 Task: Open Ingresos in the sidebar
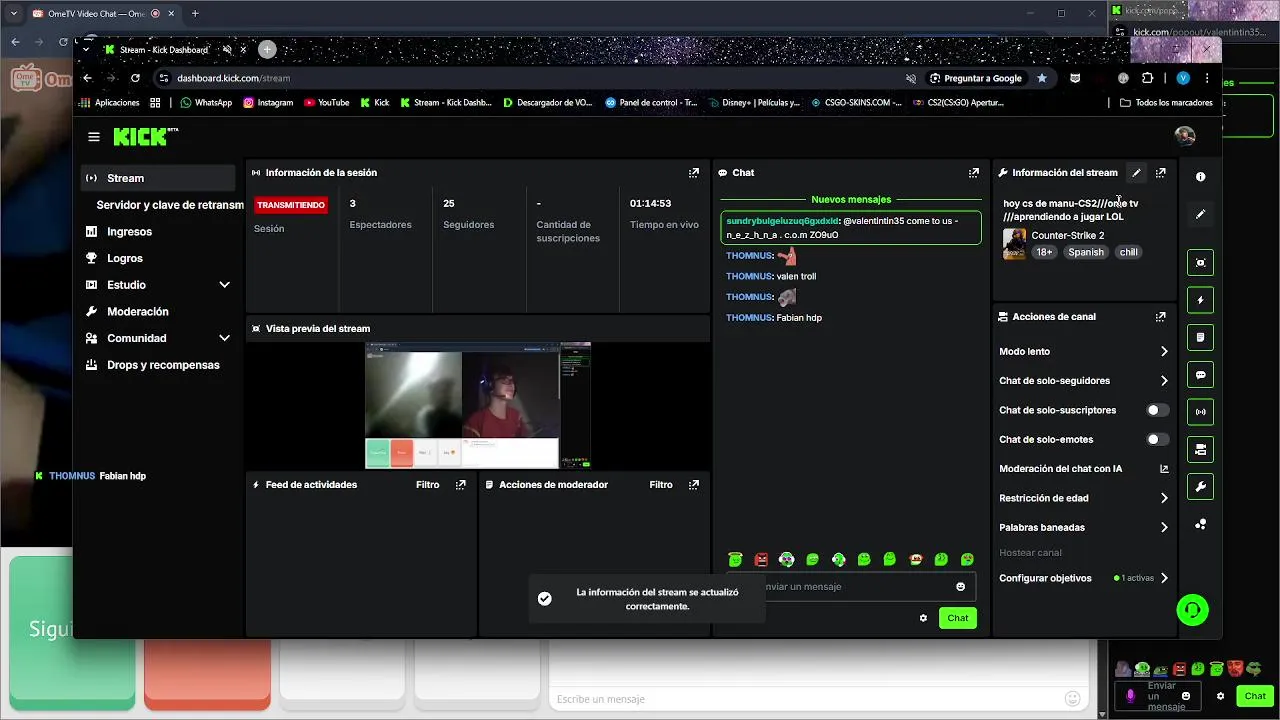(159, 232)
